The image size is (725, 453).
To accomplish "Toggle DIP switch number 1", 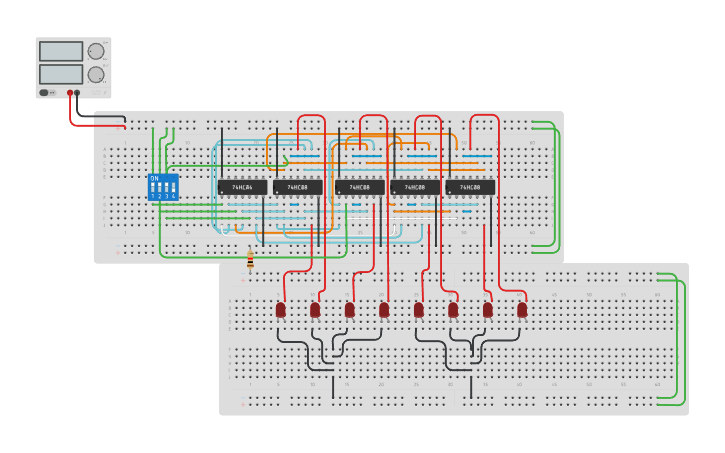I will point(153,188).
